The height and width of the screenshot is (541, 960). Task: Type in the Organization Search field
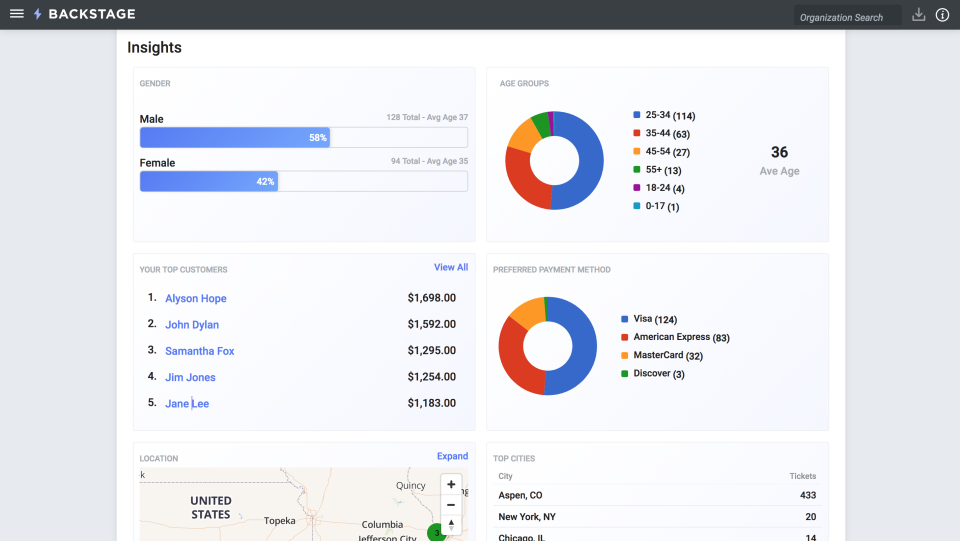(x=846, y=17)
